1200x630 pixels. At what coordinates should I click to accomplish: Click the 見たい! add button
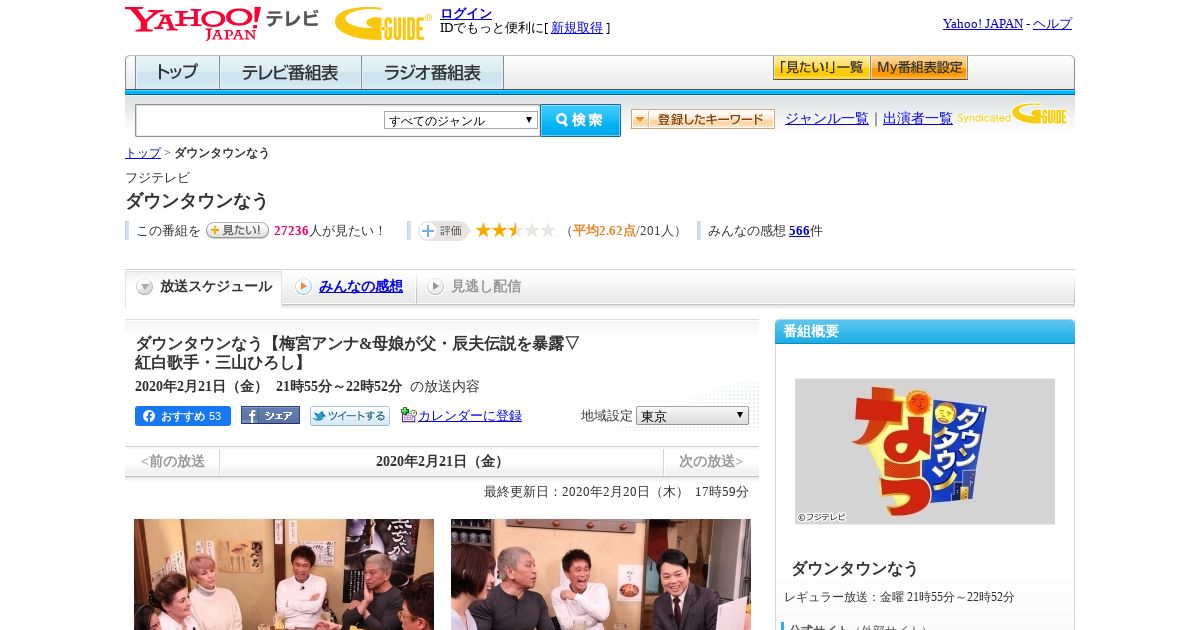[x=237, y=230]
